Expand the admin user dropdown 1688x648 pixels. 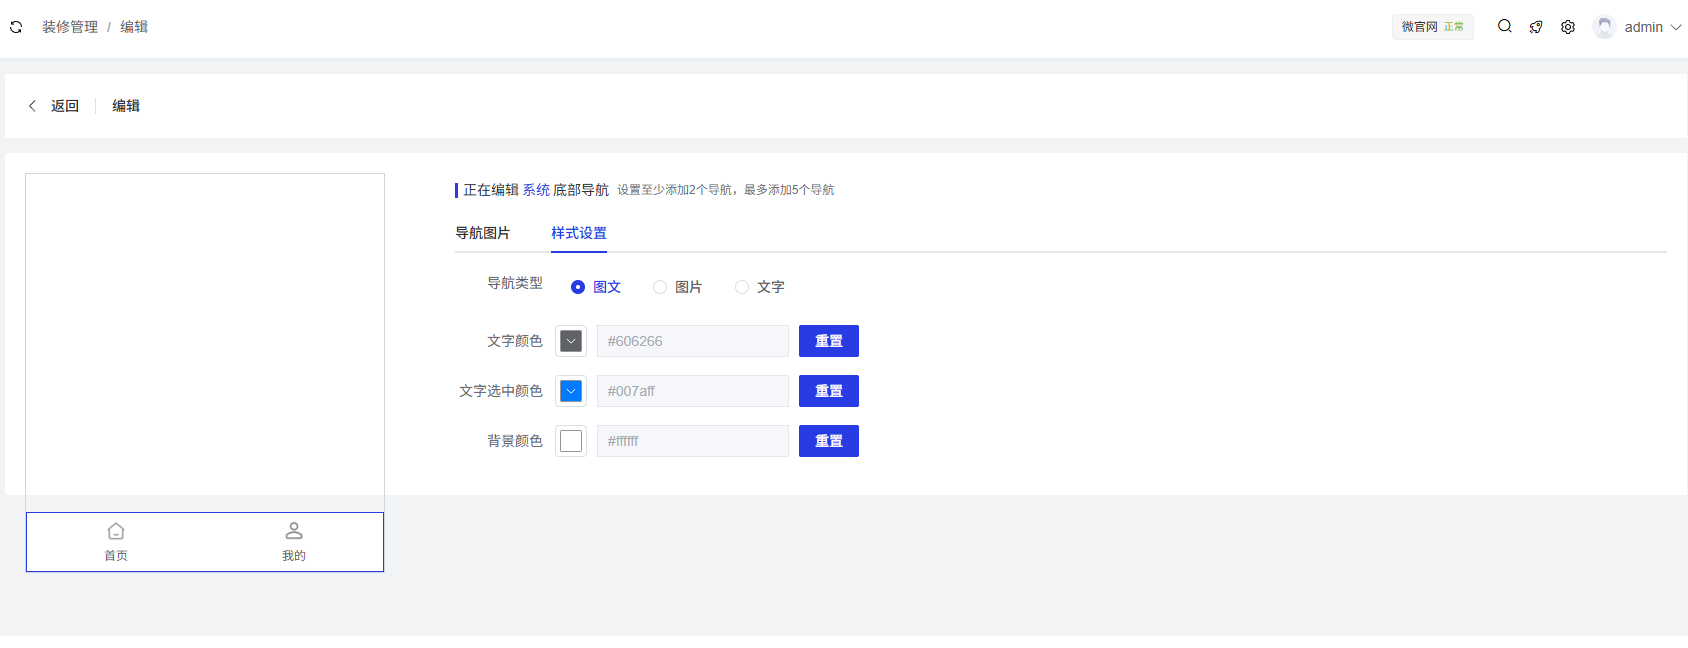click(x=1675, y=27)
